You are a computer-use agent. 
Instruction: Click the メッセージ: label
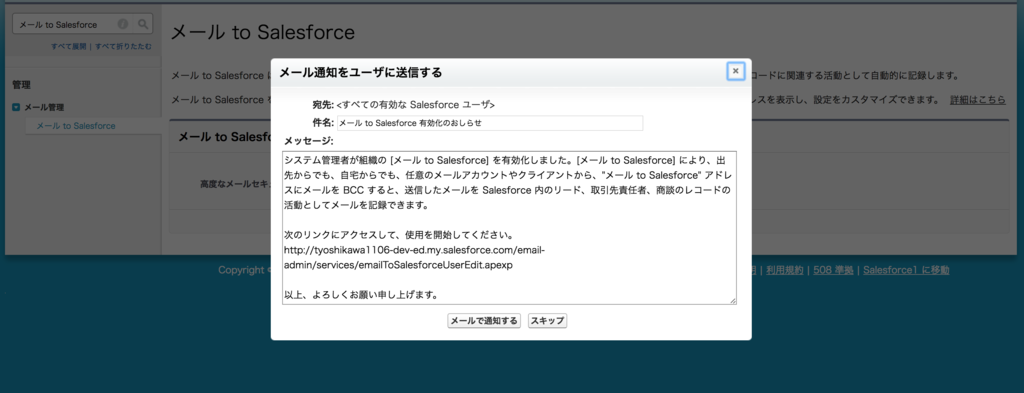[x=309, y=140]
